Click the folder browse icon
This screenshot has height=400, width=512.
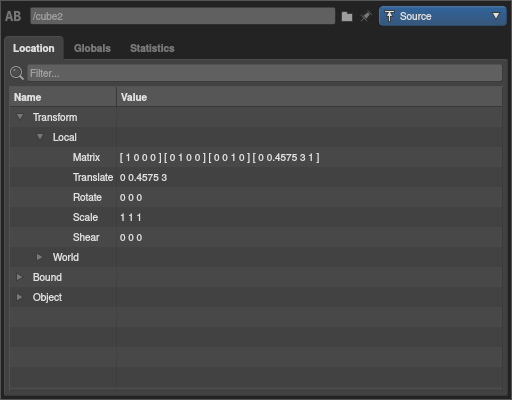coord(347,16)
